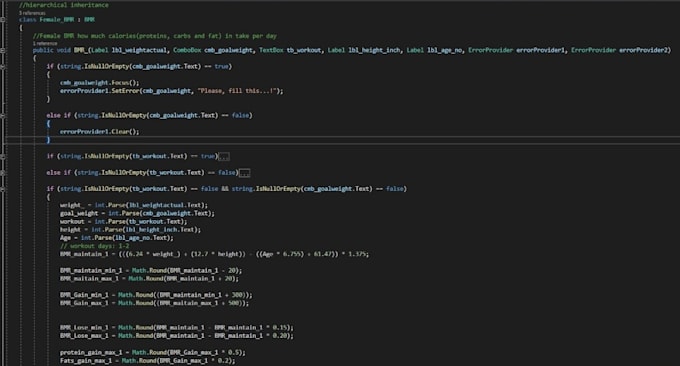Click the errorProvider2 parameter
Image resolution: width=680 pixels, height=366 pixels.
pos(644,50)
